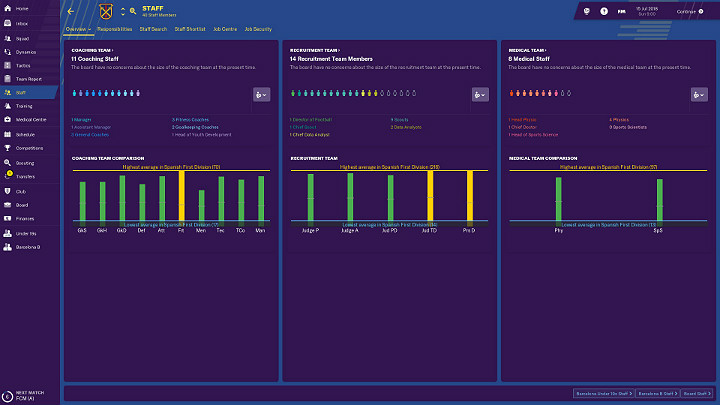Open Medical Centre in sidebar
Viewport: 720px width, 405px height.
click(x=30, y=119)
